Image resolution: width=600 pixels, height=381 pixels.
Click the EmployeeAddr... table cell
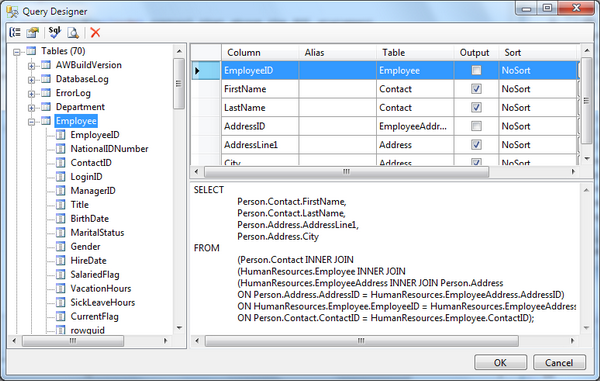click(415, 126)
